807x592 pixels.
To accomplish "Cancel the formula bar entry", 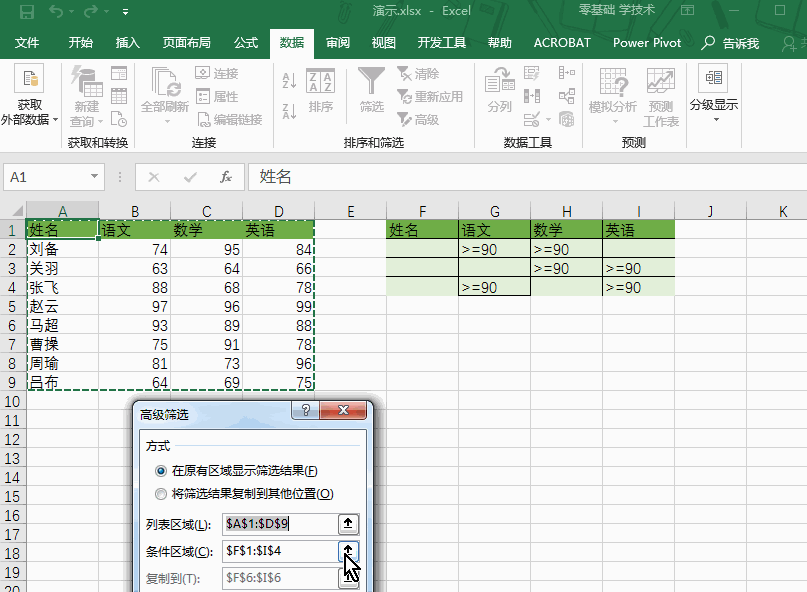I will pyautogui.click(x=153, y=177).
